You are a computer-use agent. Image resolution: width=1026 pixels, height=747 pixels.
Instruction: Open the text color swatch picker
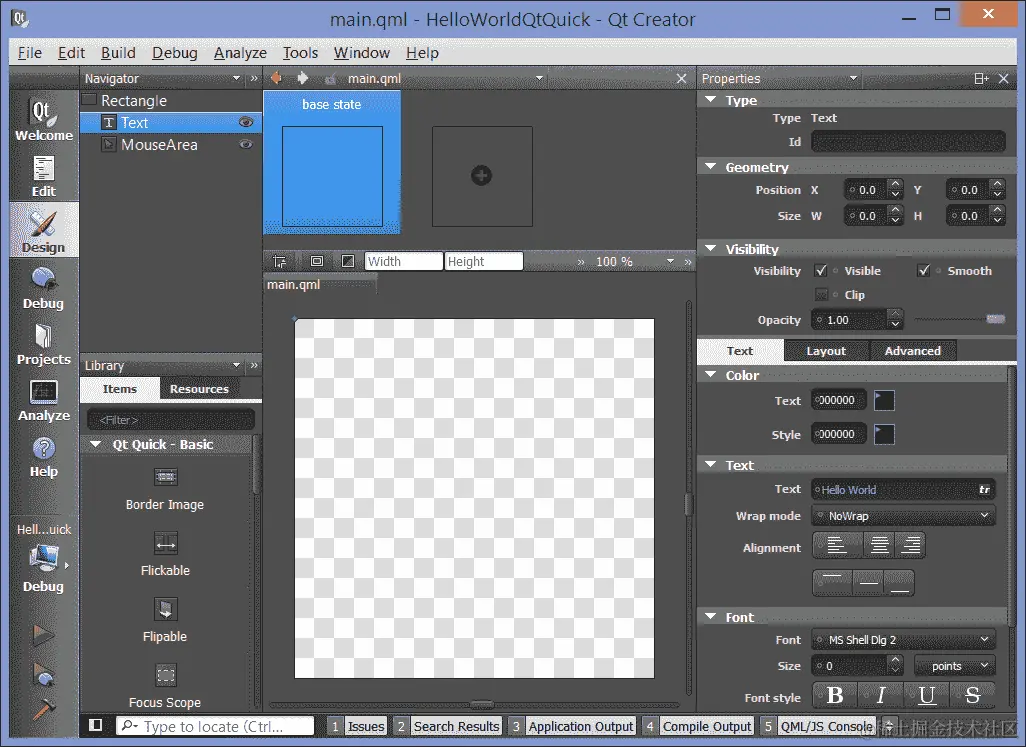click(x=882, y=399)
